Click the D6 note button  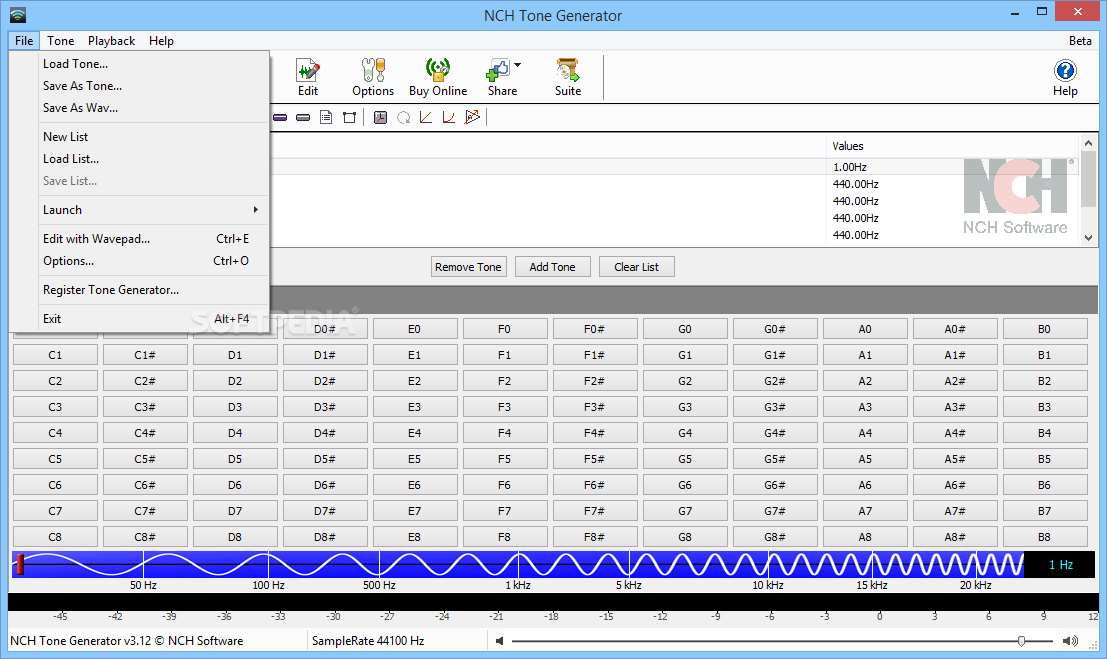[x=235, y=485]
